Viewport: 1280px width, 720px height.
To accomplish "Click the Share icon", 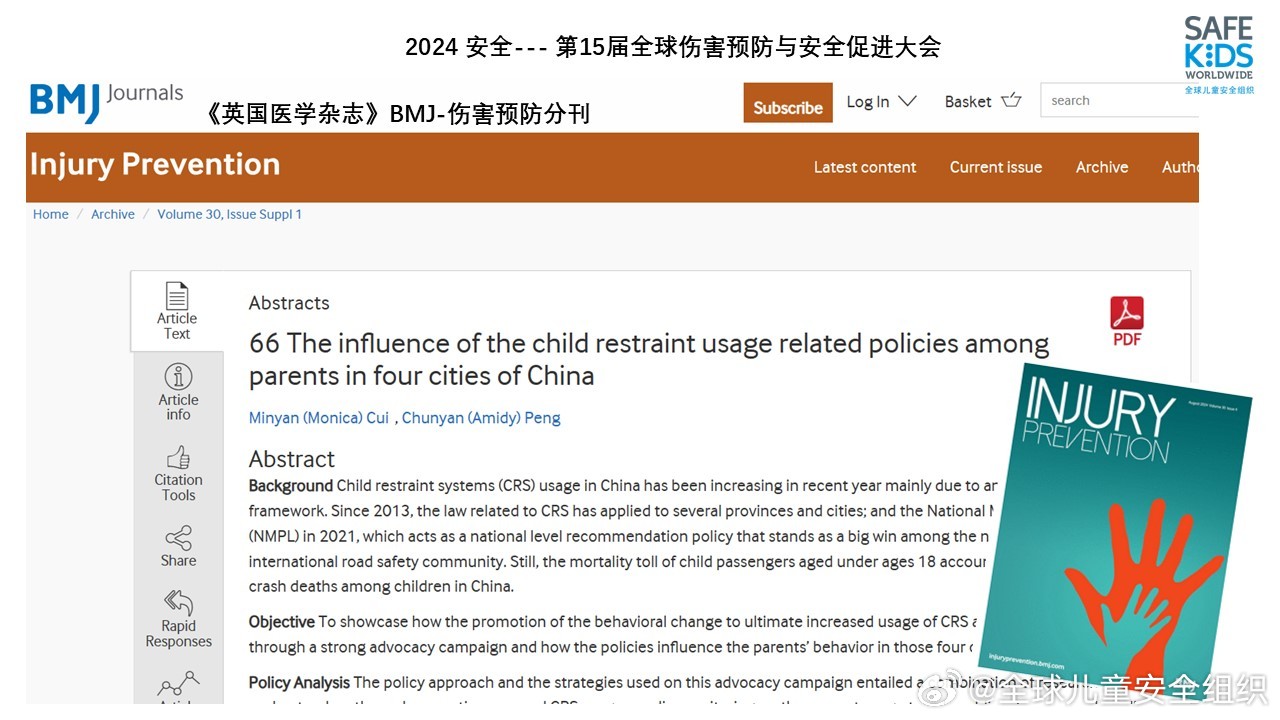I will [x=178, y=538].
